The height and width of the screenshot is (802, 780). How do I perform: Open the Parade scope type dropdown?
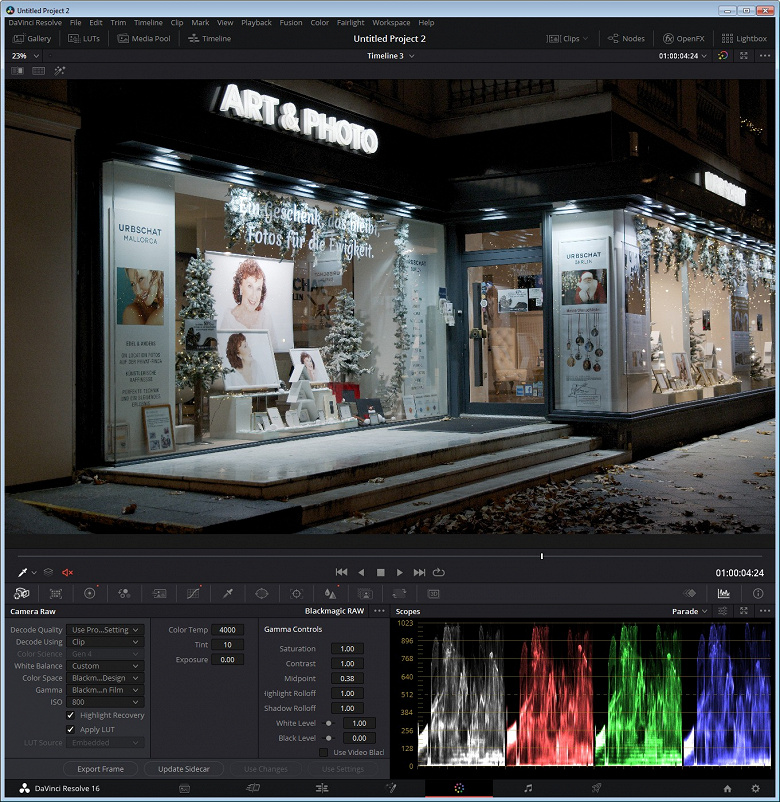pyautogui.click(x=689, y=611)
